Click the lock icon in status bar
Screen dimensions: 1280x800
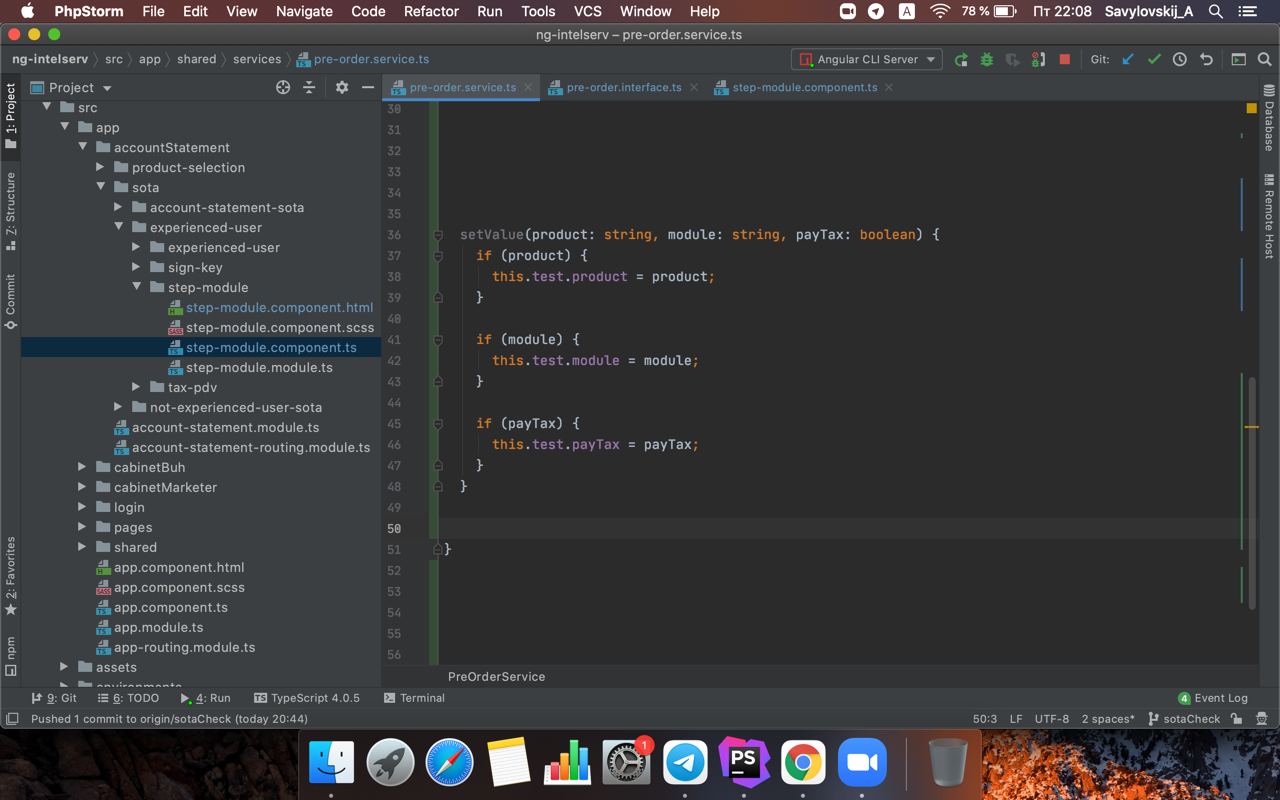1237,719
